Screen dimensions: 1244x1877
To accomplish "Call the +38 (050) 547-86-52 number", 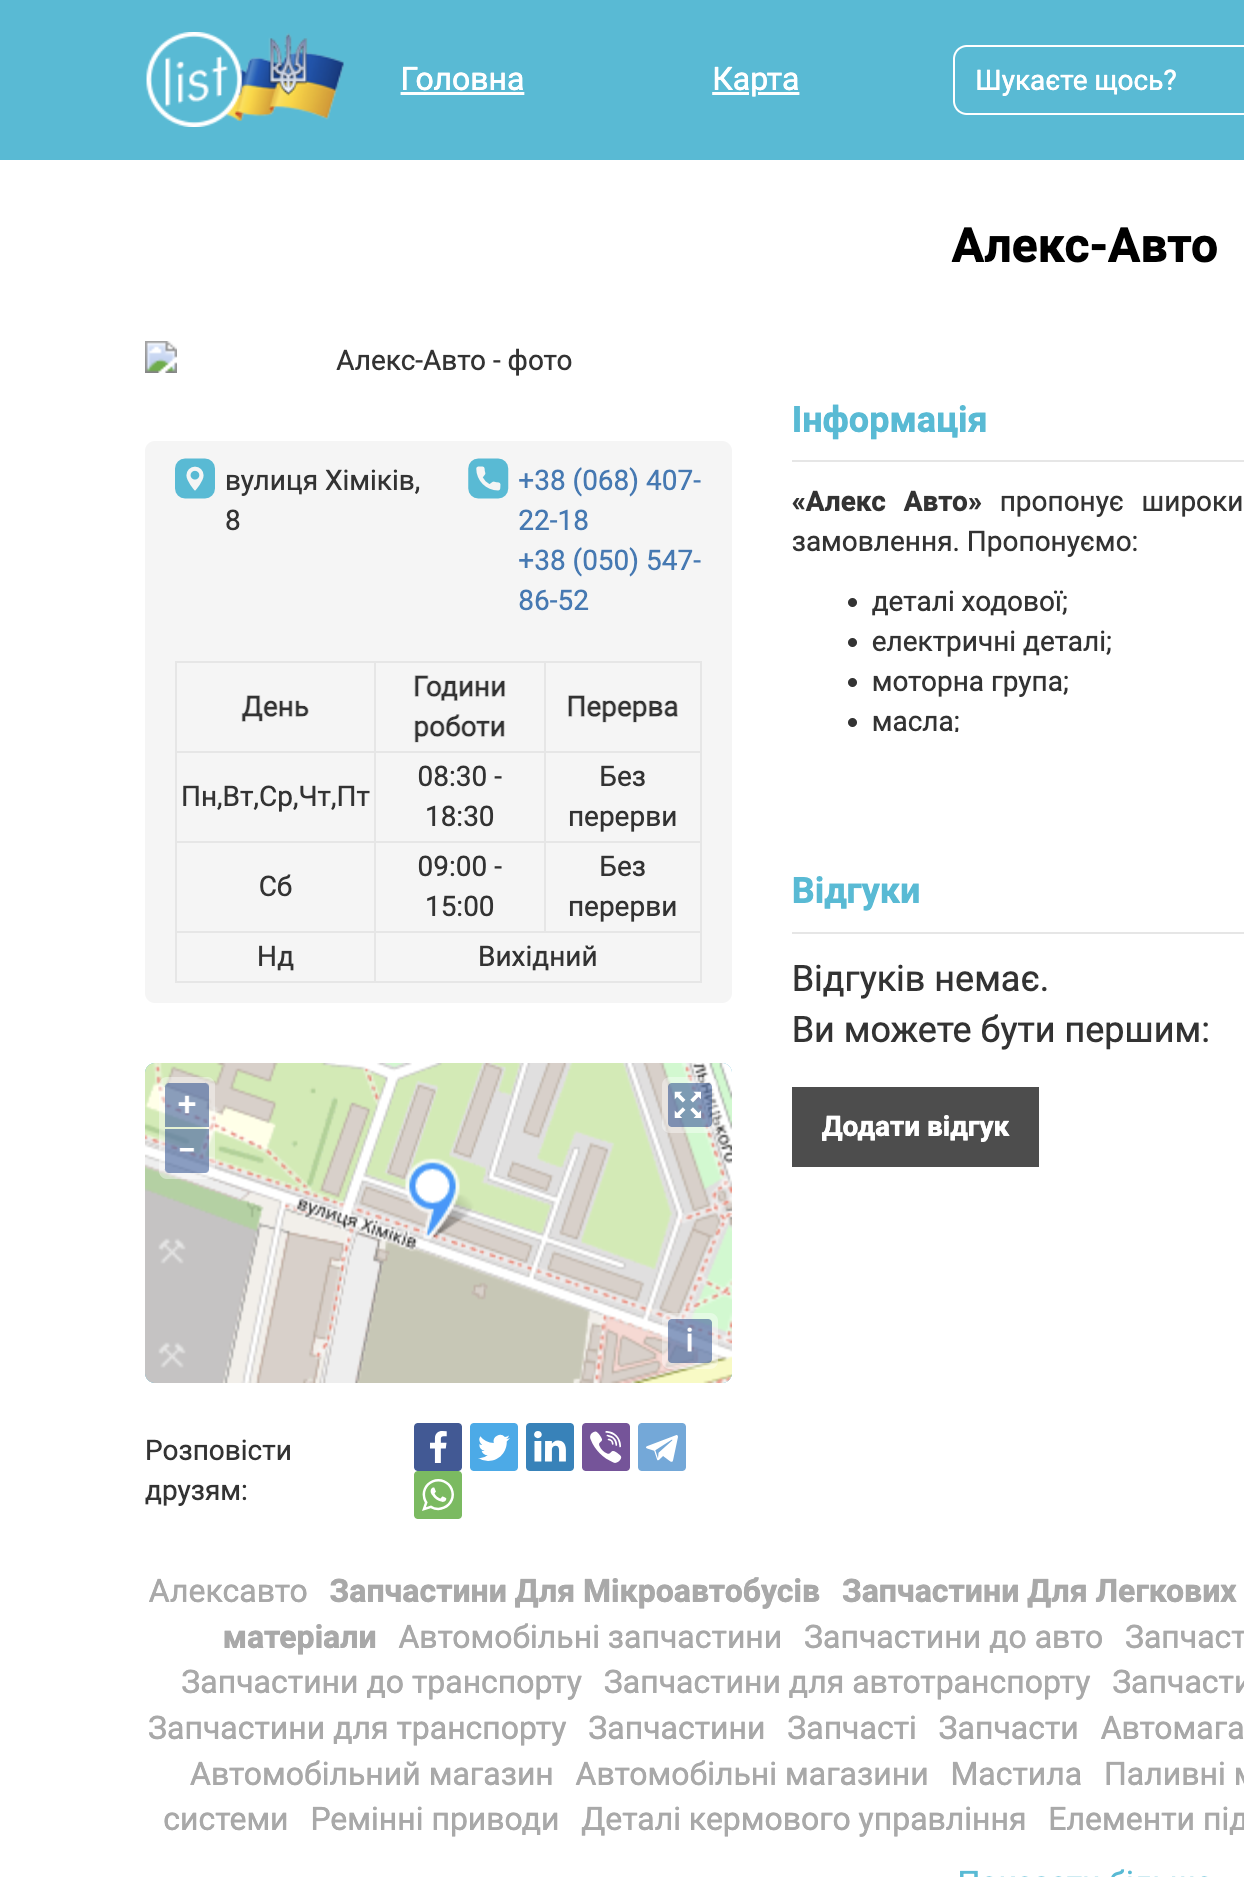I will [609, 580].
